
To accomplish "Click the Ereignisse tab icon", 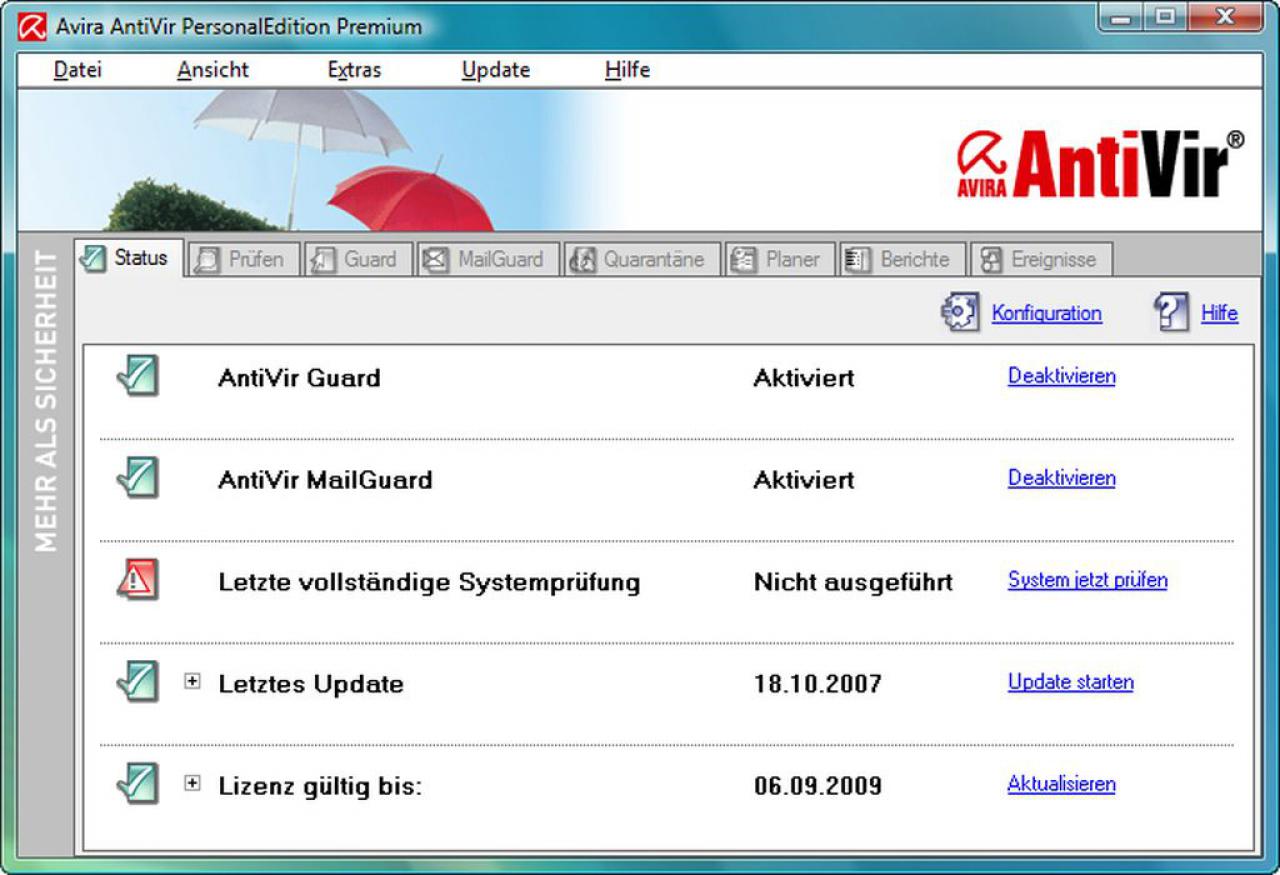I will [990, 260].
